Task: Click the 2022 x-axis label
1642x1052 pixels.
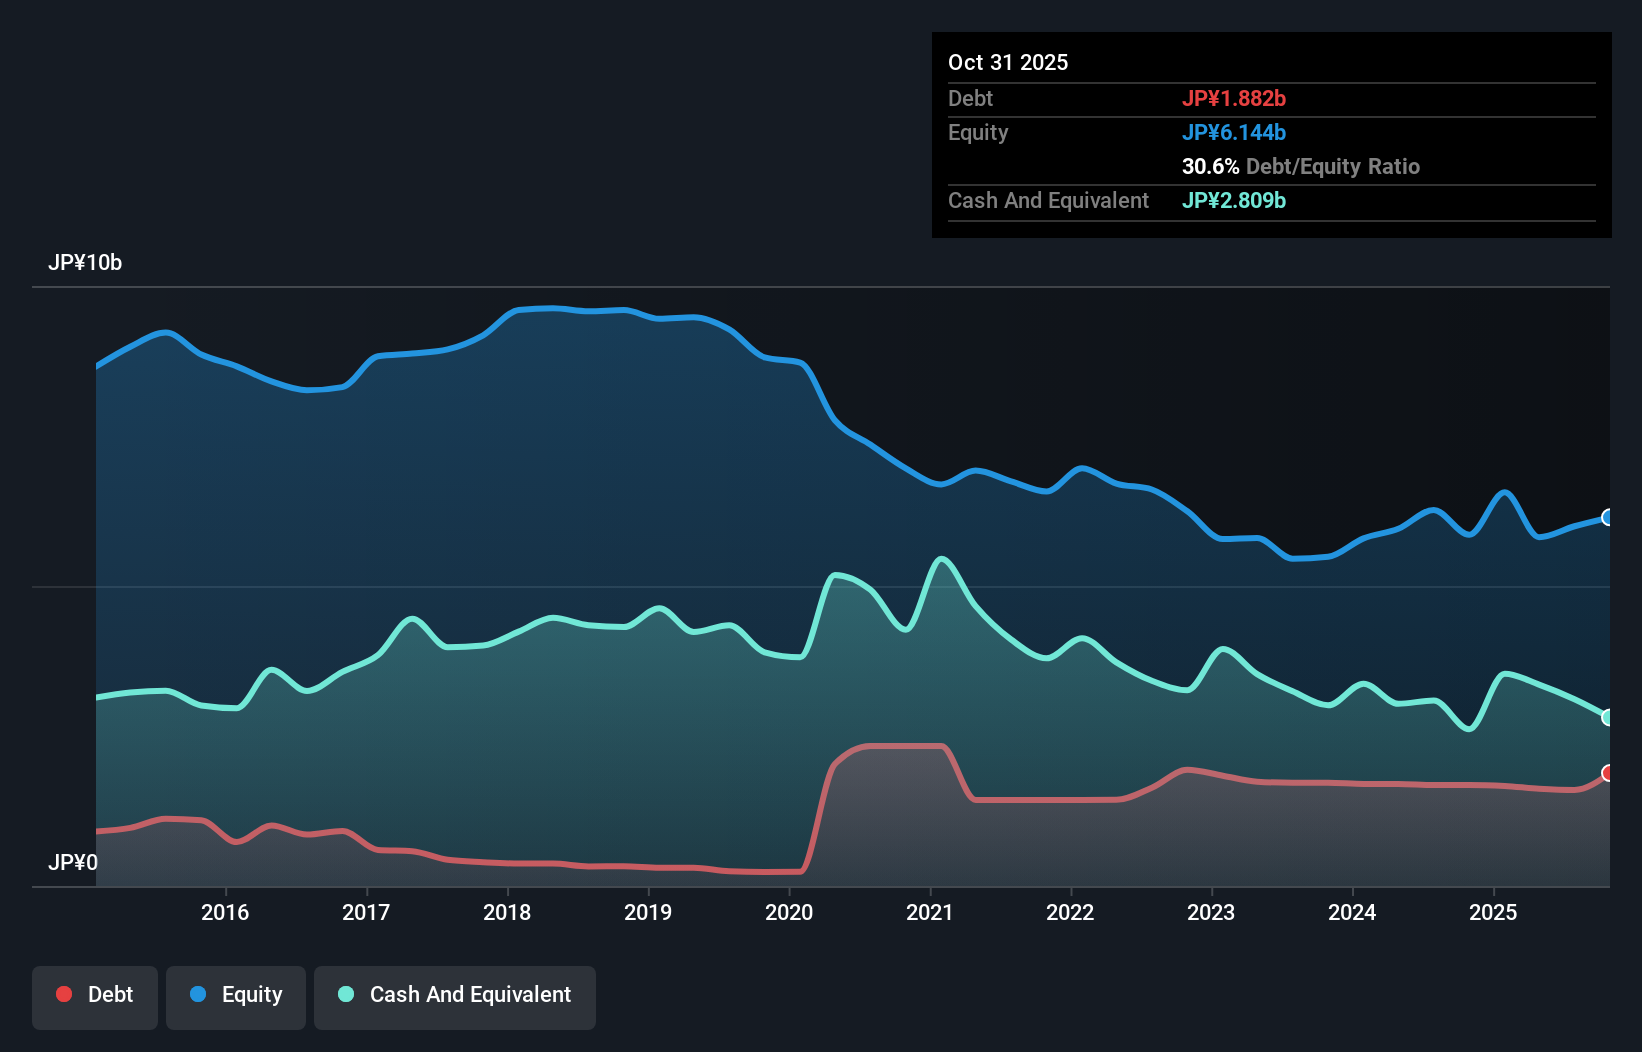Action: (1070, 912)
